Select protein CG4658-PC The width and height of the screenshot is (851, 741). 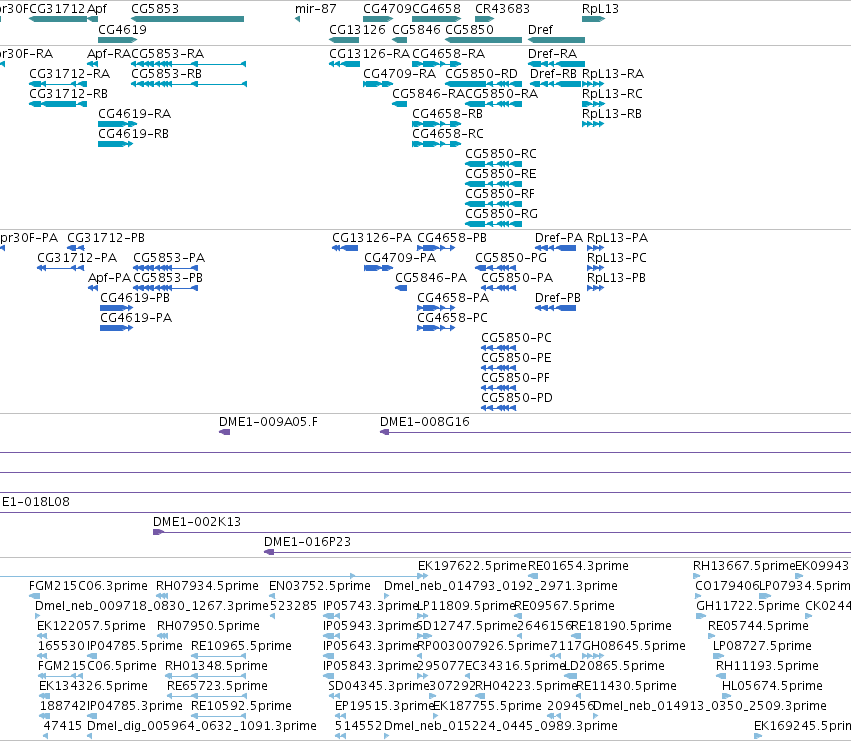click(x=452, y=318)
